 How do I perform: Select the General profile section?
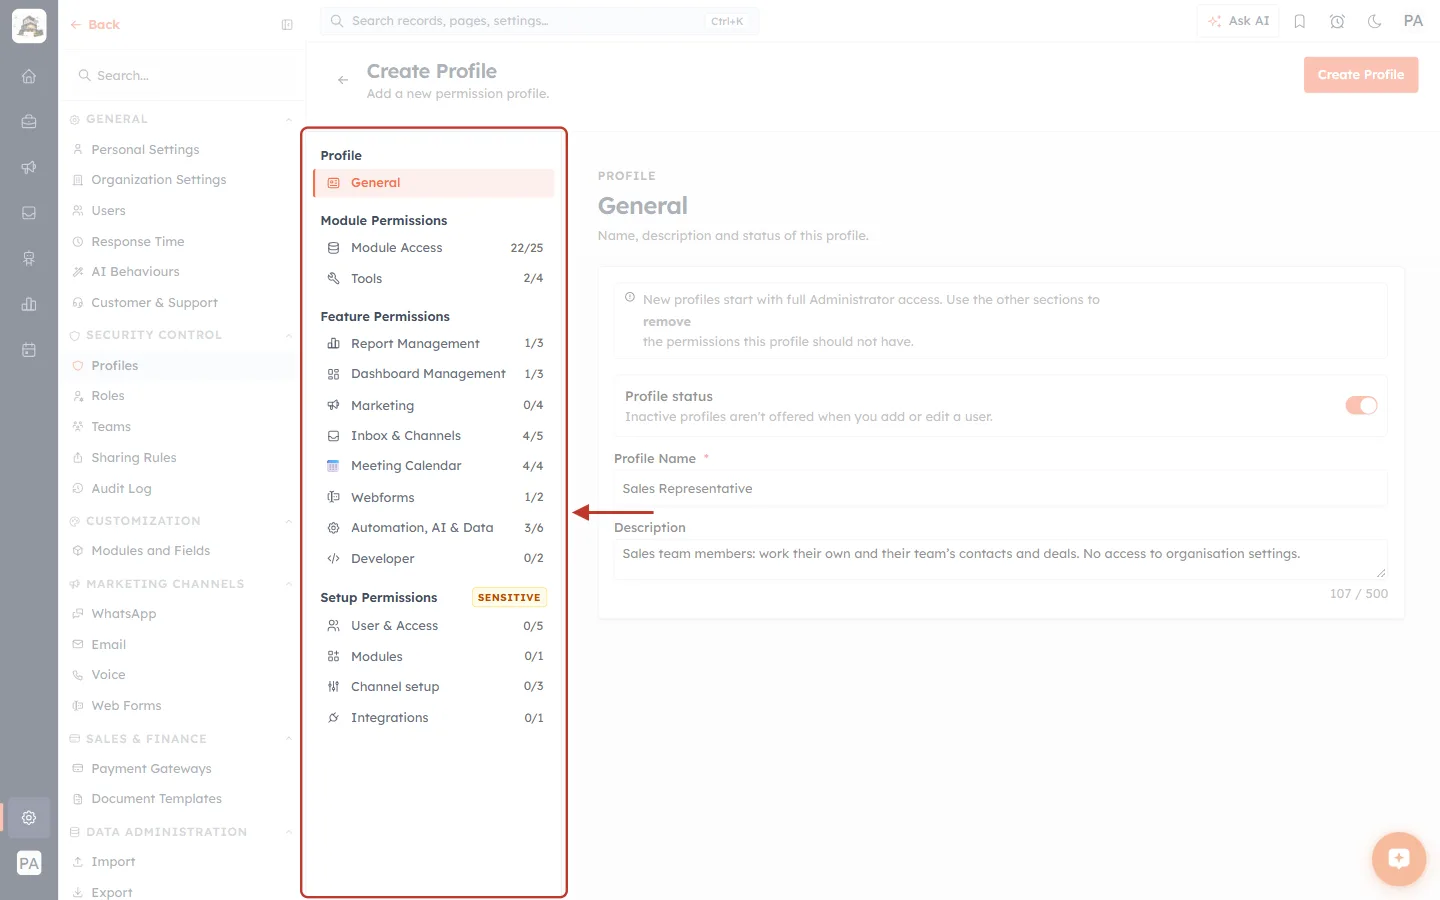[434, 183]
